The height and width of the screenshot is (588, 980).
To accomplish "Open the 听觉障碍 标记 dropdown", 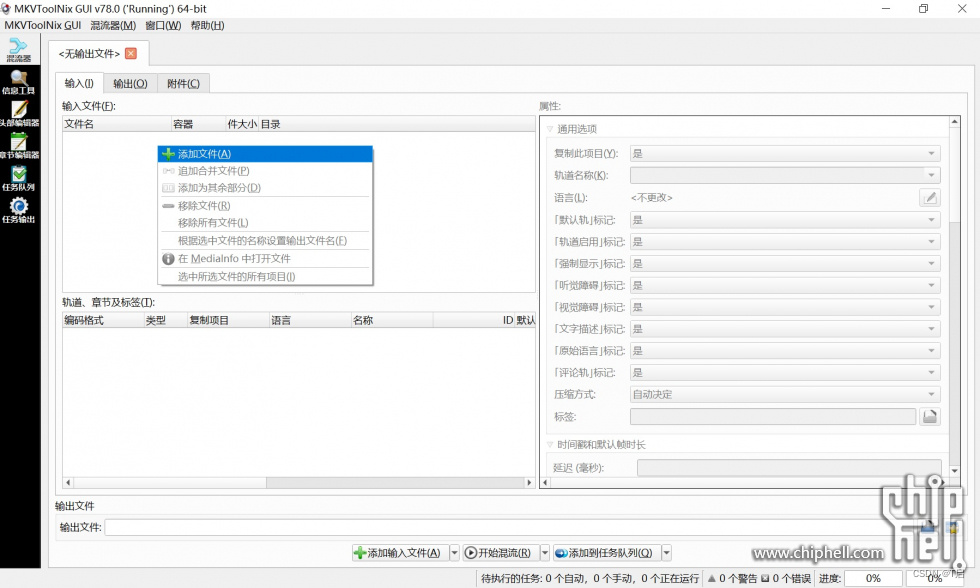I will pyautogui.click(x=785, y=286).
